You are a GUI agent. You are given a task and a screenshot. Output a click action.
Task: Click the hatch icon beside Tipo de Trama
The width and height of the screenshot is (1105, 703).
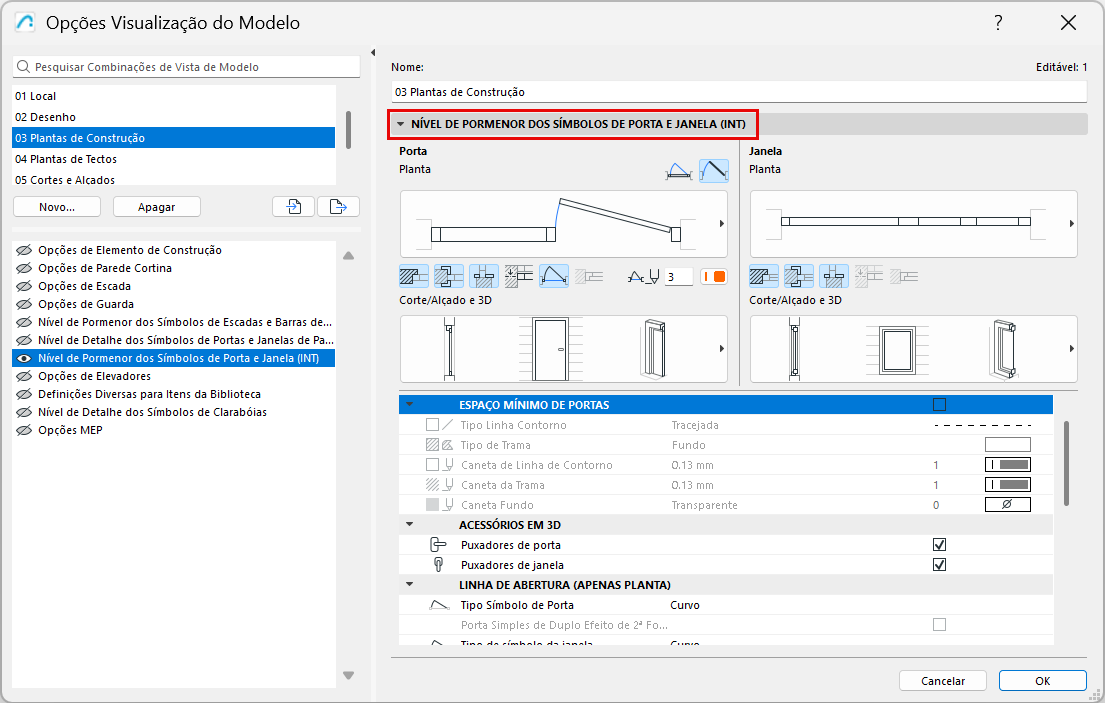[x=433, y=445]
